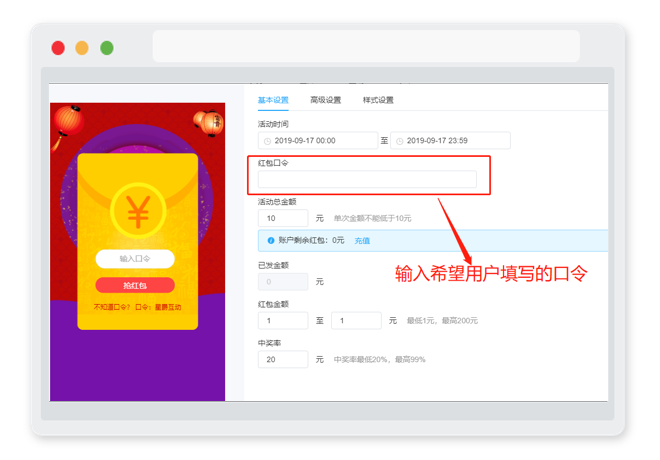Click the 账户剩余红包: 0元 text
Viewport: 660px width, 460px height.
point(311,240)
